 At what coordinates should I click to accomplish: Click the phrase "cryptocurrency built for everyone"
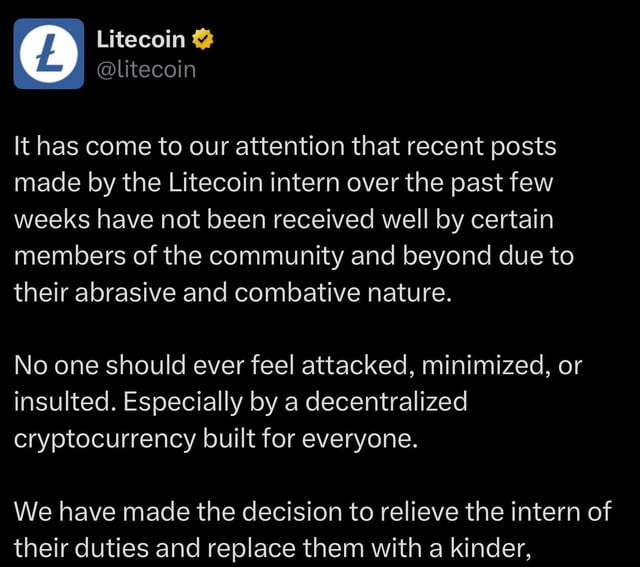216,439
